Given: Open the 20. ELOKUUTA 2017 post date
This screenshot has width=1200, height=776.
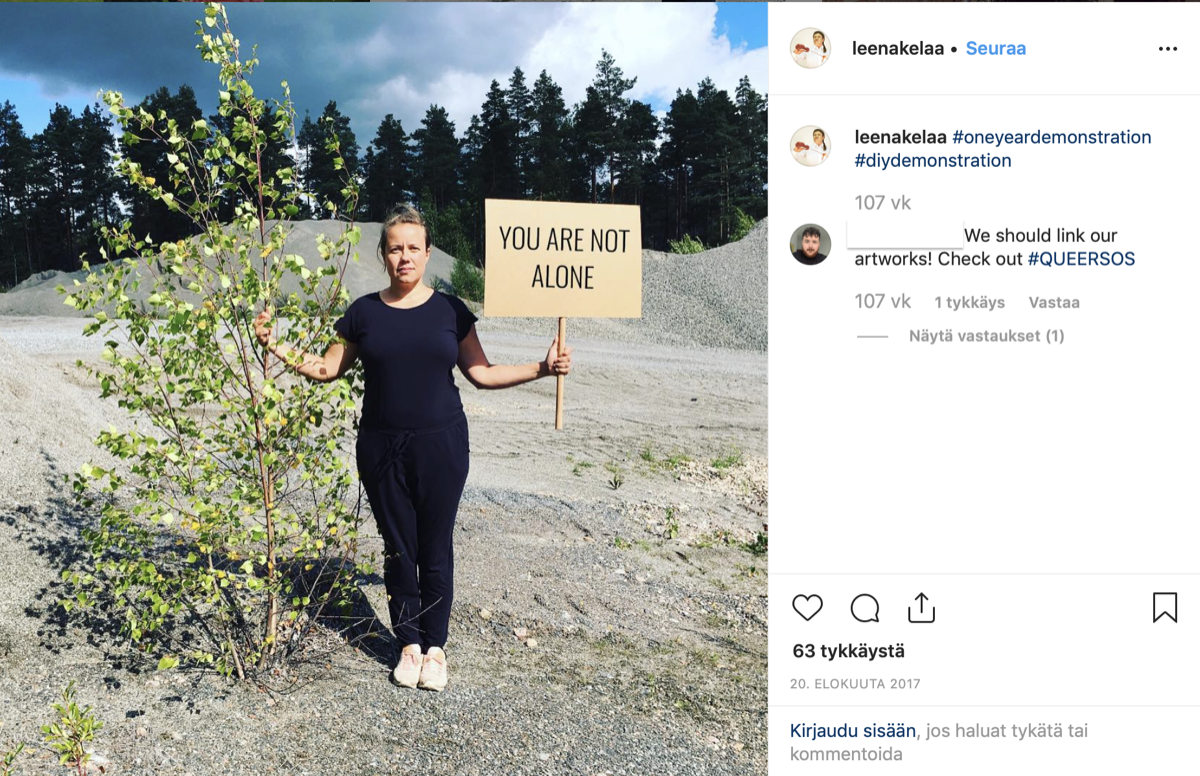Looking at the screenshot, I should 855,684.
